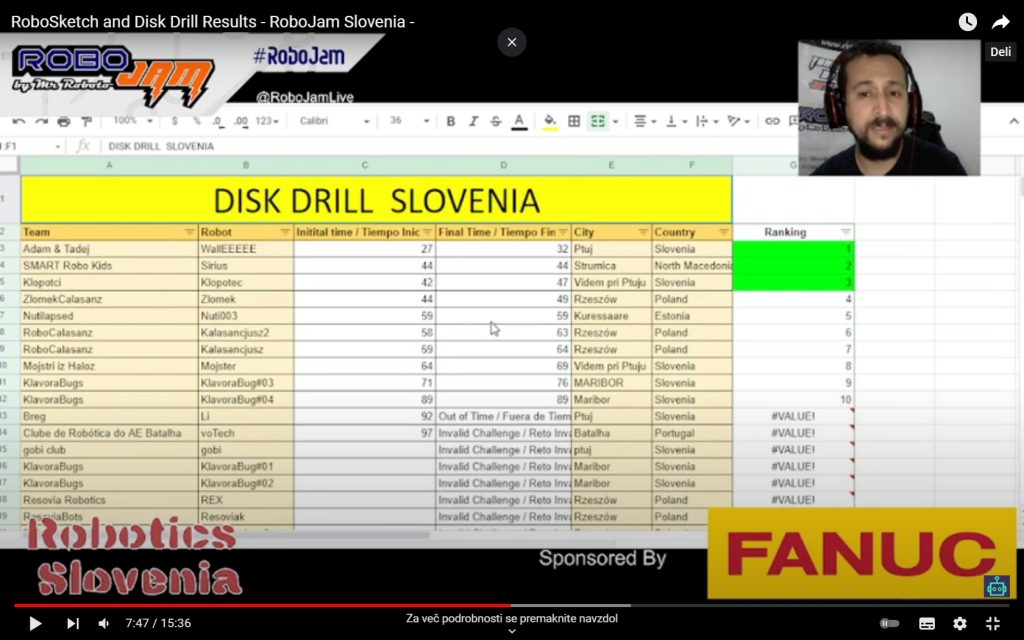Open the Ranking column filter

846,232
